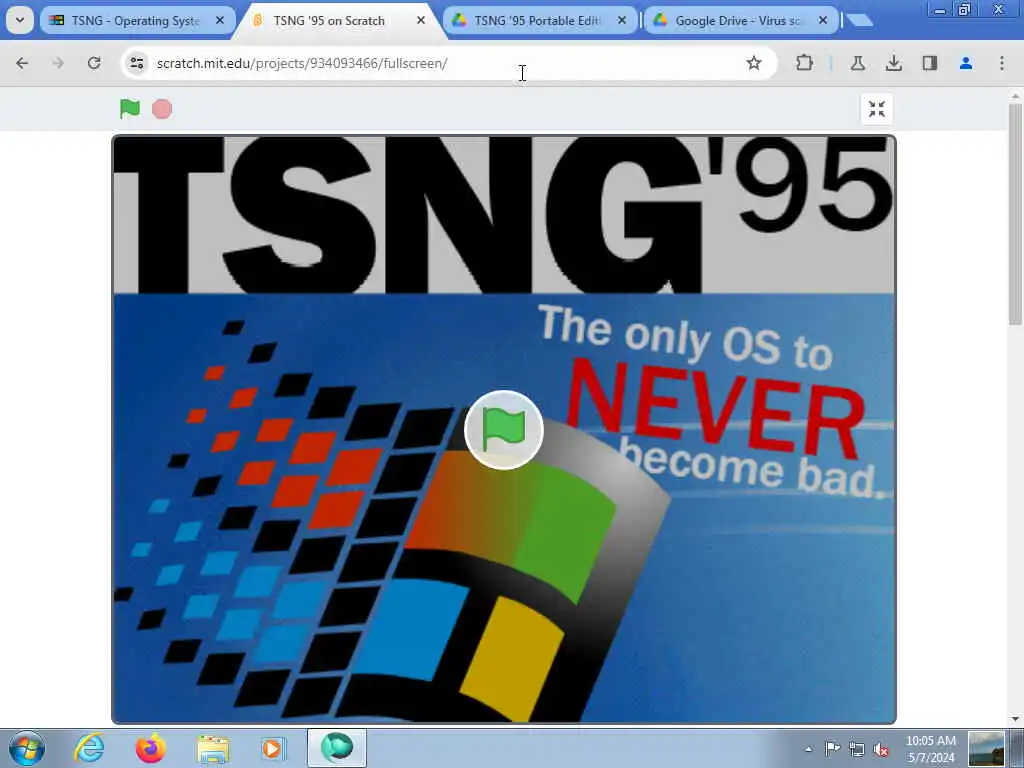1024x768 pixels.
Task: Click the address bar URL
Action: point(302,63)
